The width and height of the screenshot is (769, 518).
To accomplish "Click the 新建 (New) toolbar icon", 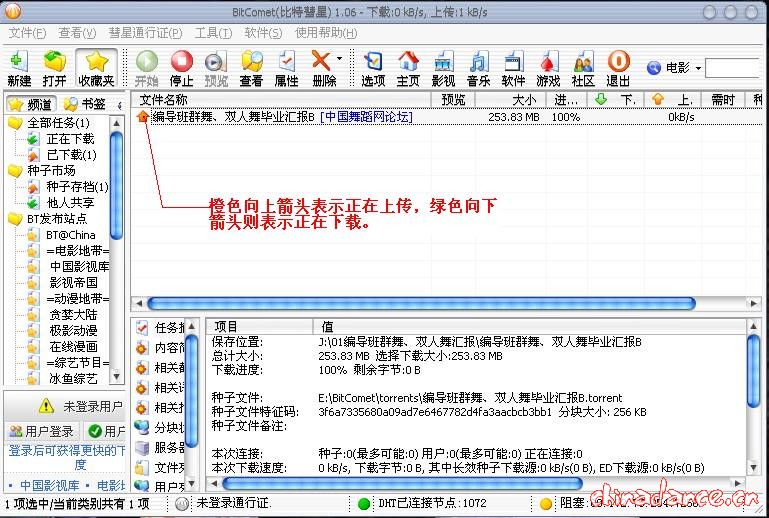I will pyautogui.click(x=19, y=68).
